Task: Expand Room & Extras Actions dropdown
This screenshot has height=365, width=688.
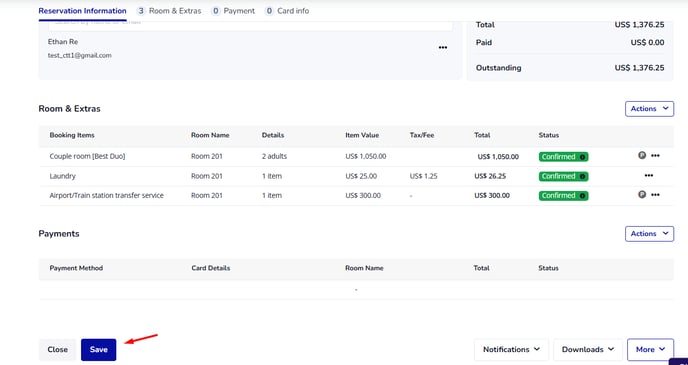Action: click(649, 109)
